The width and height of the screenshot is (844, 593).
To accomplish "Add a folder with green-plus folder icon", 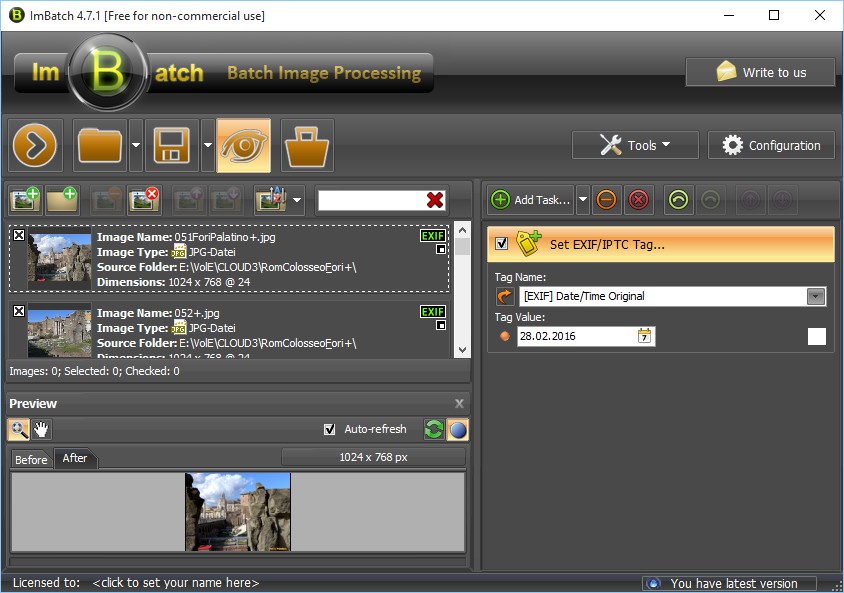I will pos(62,200).
